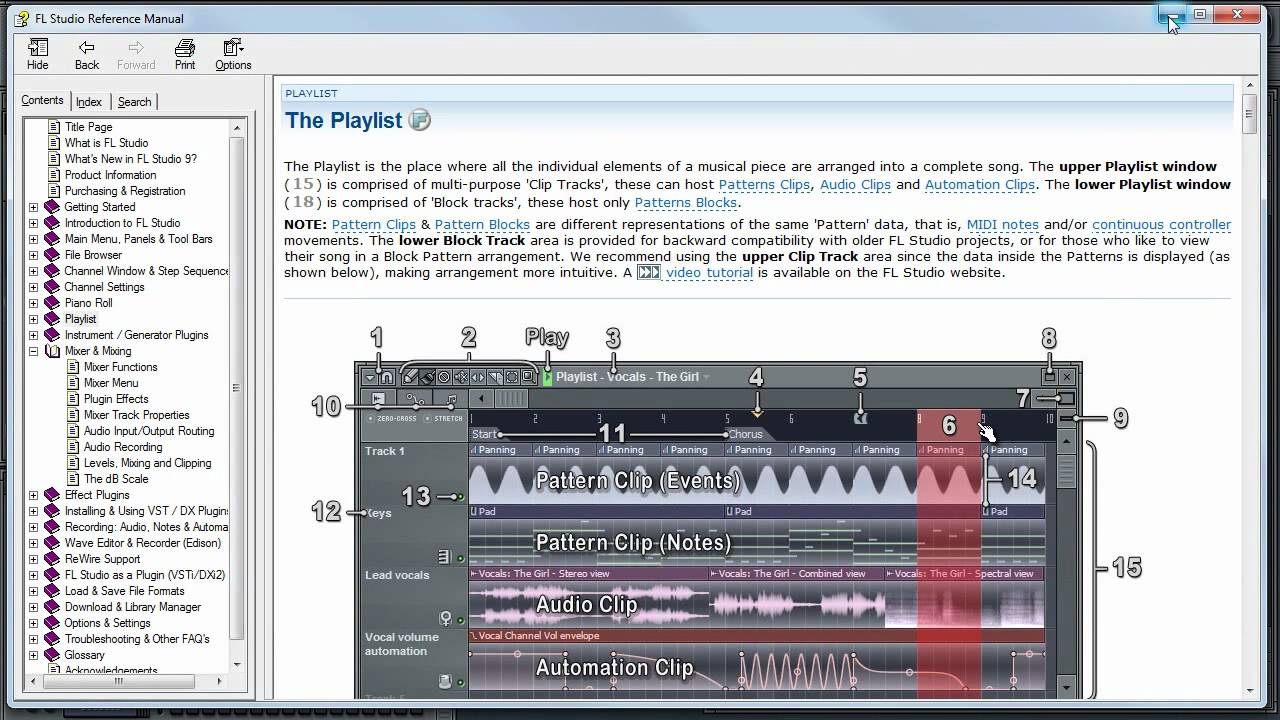1280x720 pixels.
Task: Expand the Channel Settings tree node
Action: pos(33,287)
